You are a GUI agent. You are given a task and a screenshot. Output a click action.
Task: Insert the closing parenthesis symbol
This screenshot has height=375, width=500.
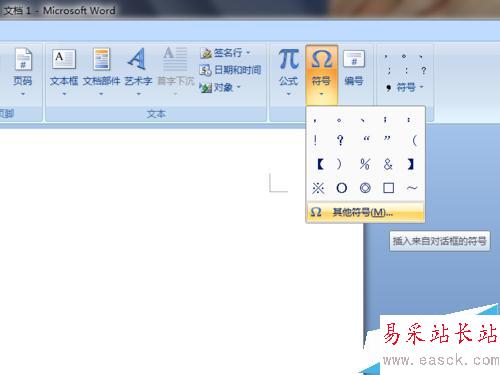click(x=339, y=164)
